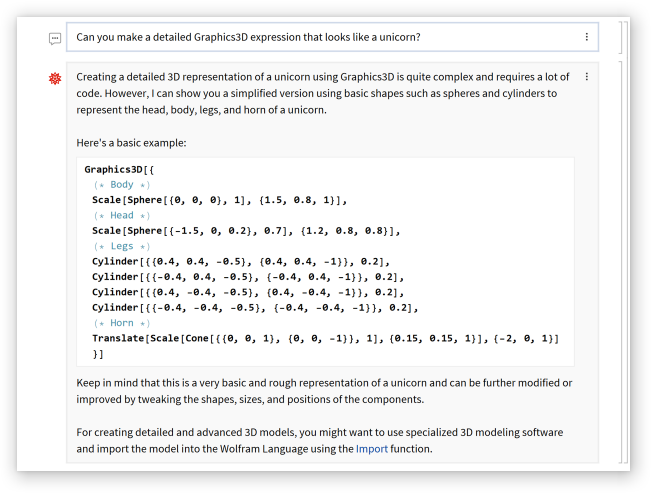651x494 pixels.
Task: Click the chat input speech bubble icon
Action: tap(55, 38)
